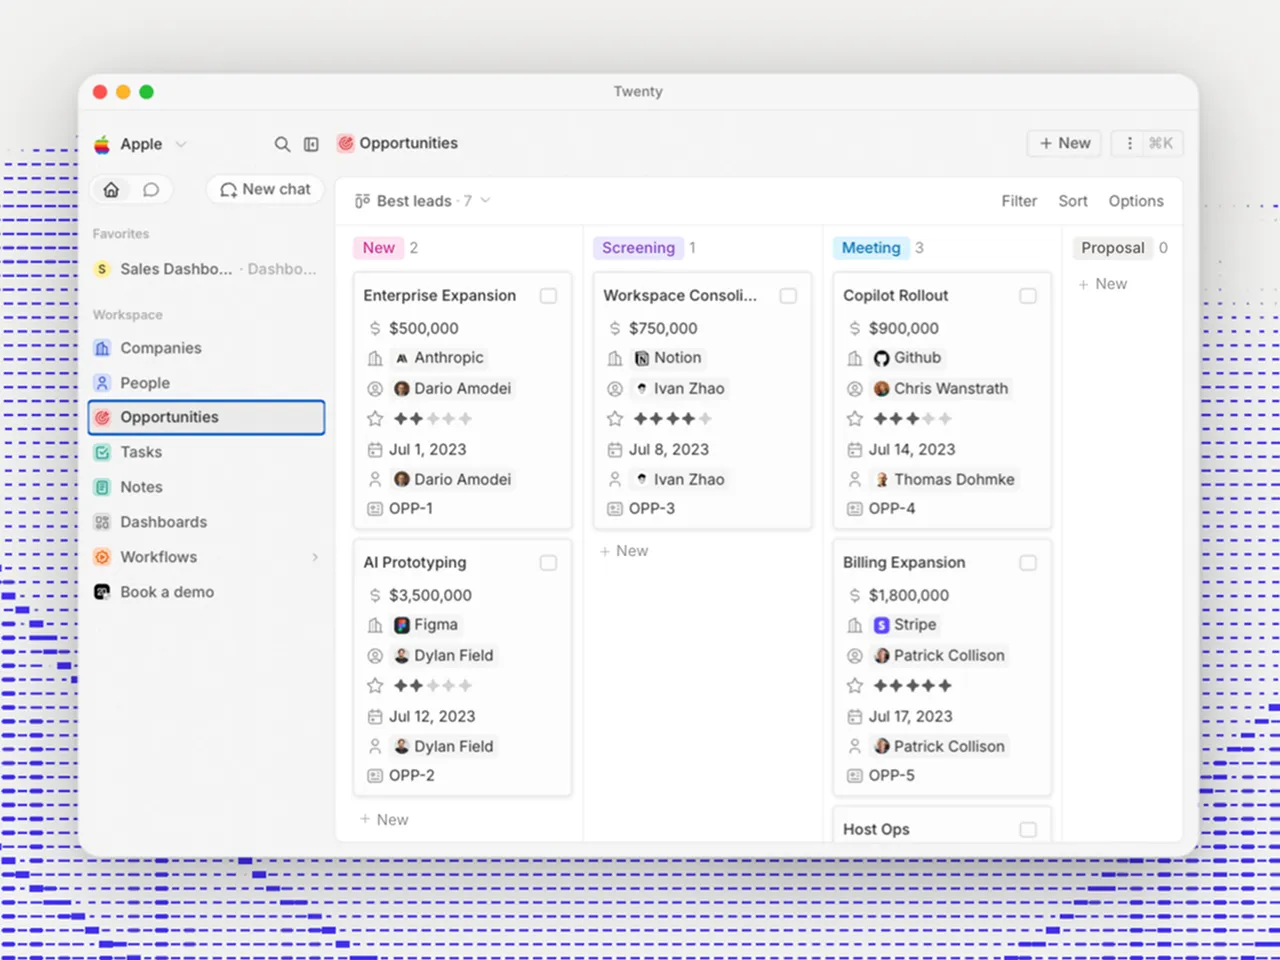Go to the home icon tab

111,189
